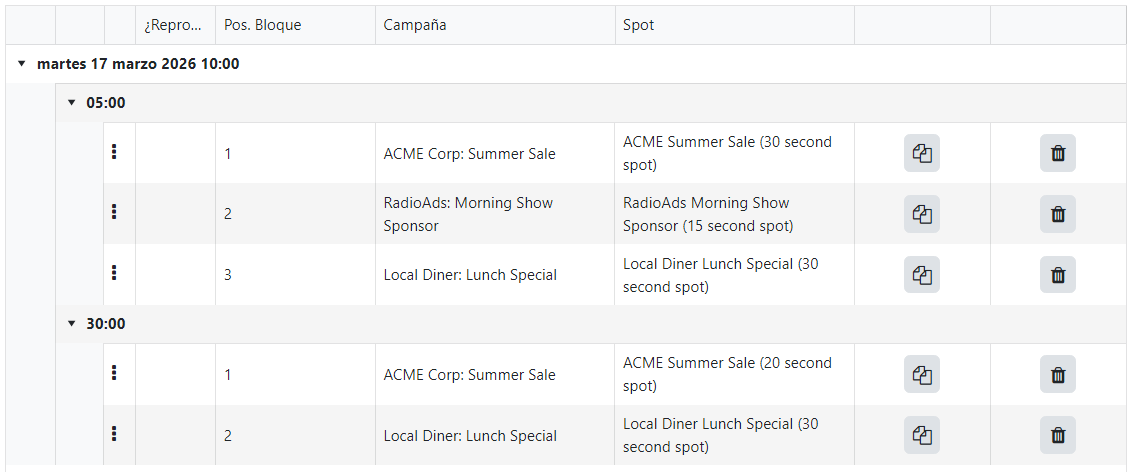1131x472 pixels.
Task: Select the Local Diner: Lunch Special cell in 30:00
Action: pos(495,435)
